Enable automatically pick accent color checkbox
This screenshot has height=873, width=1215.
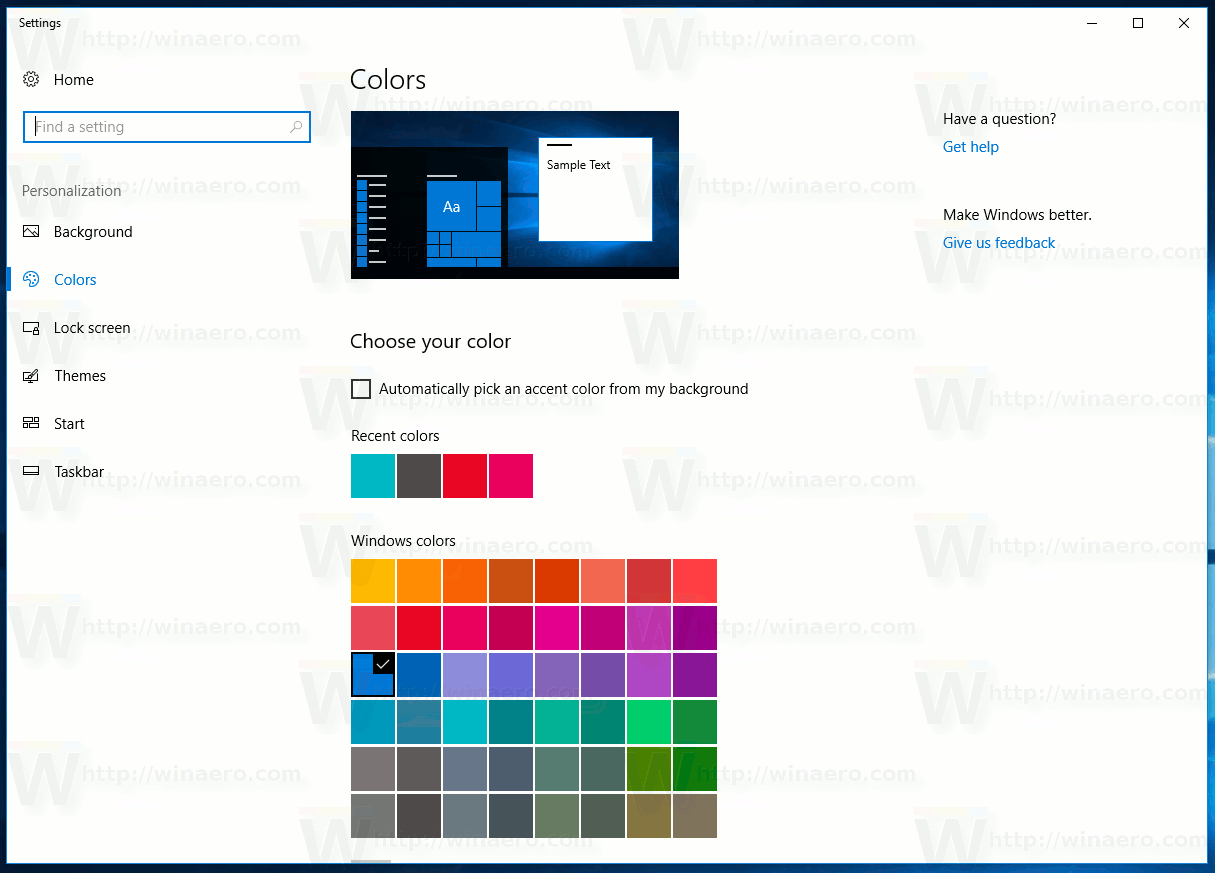pos(361,389)
